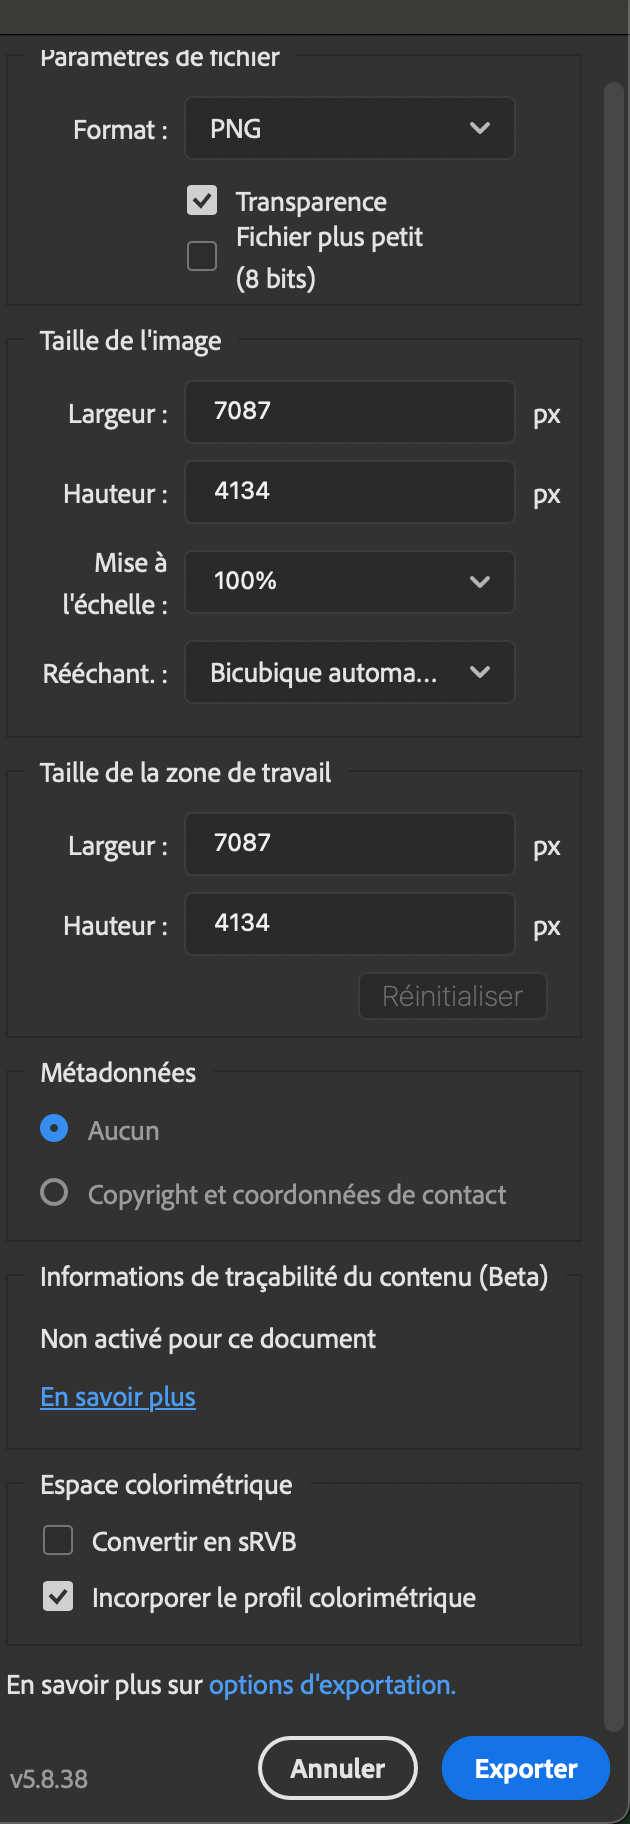The width and height of the screenshot is (630, 1824).
Task: Open the Format dropdown showing PNG
Action: click(x=349, y=128)
